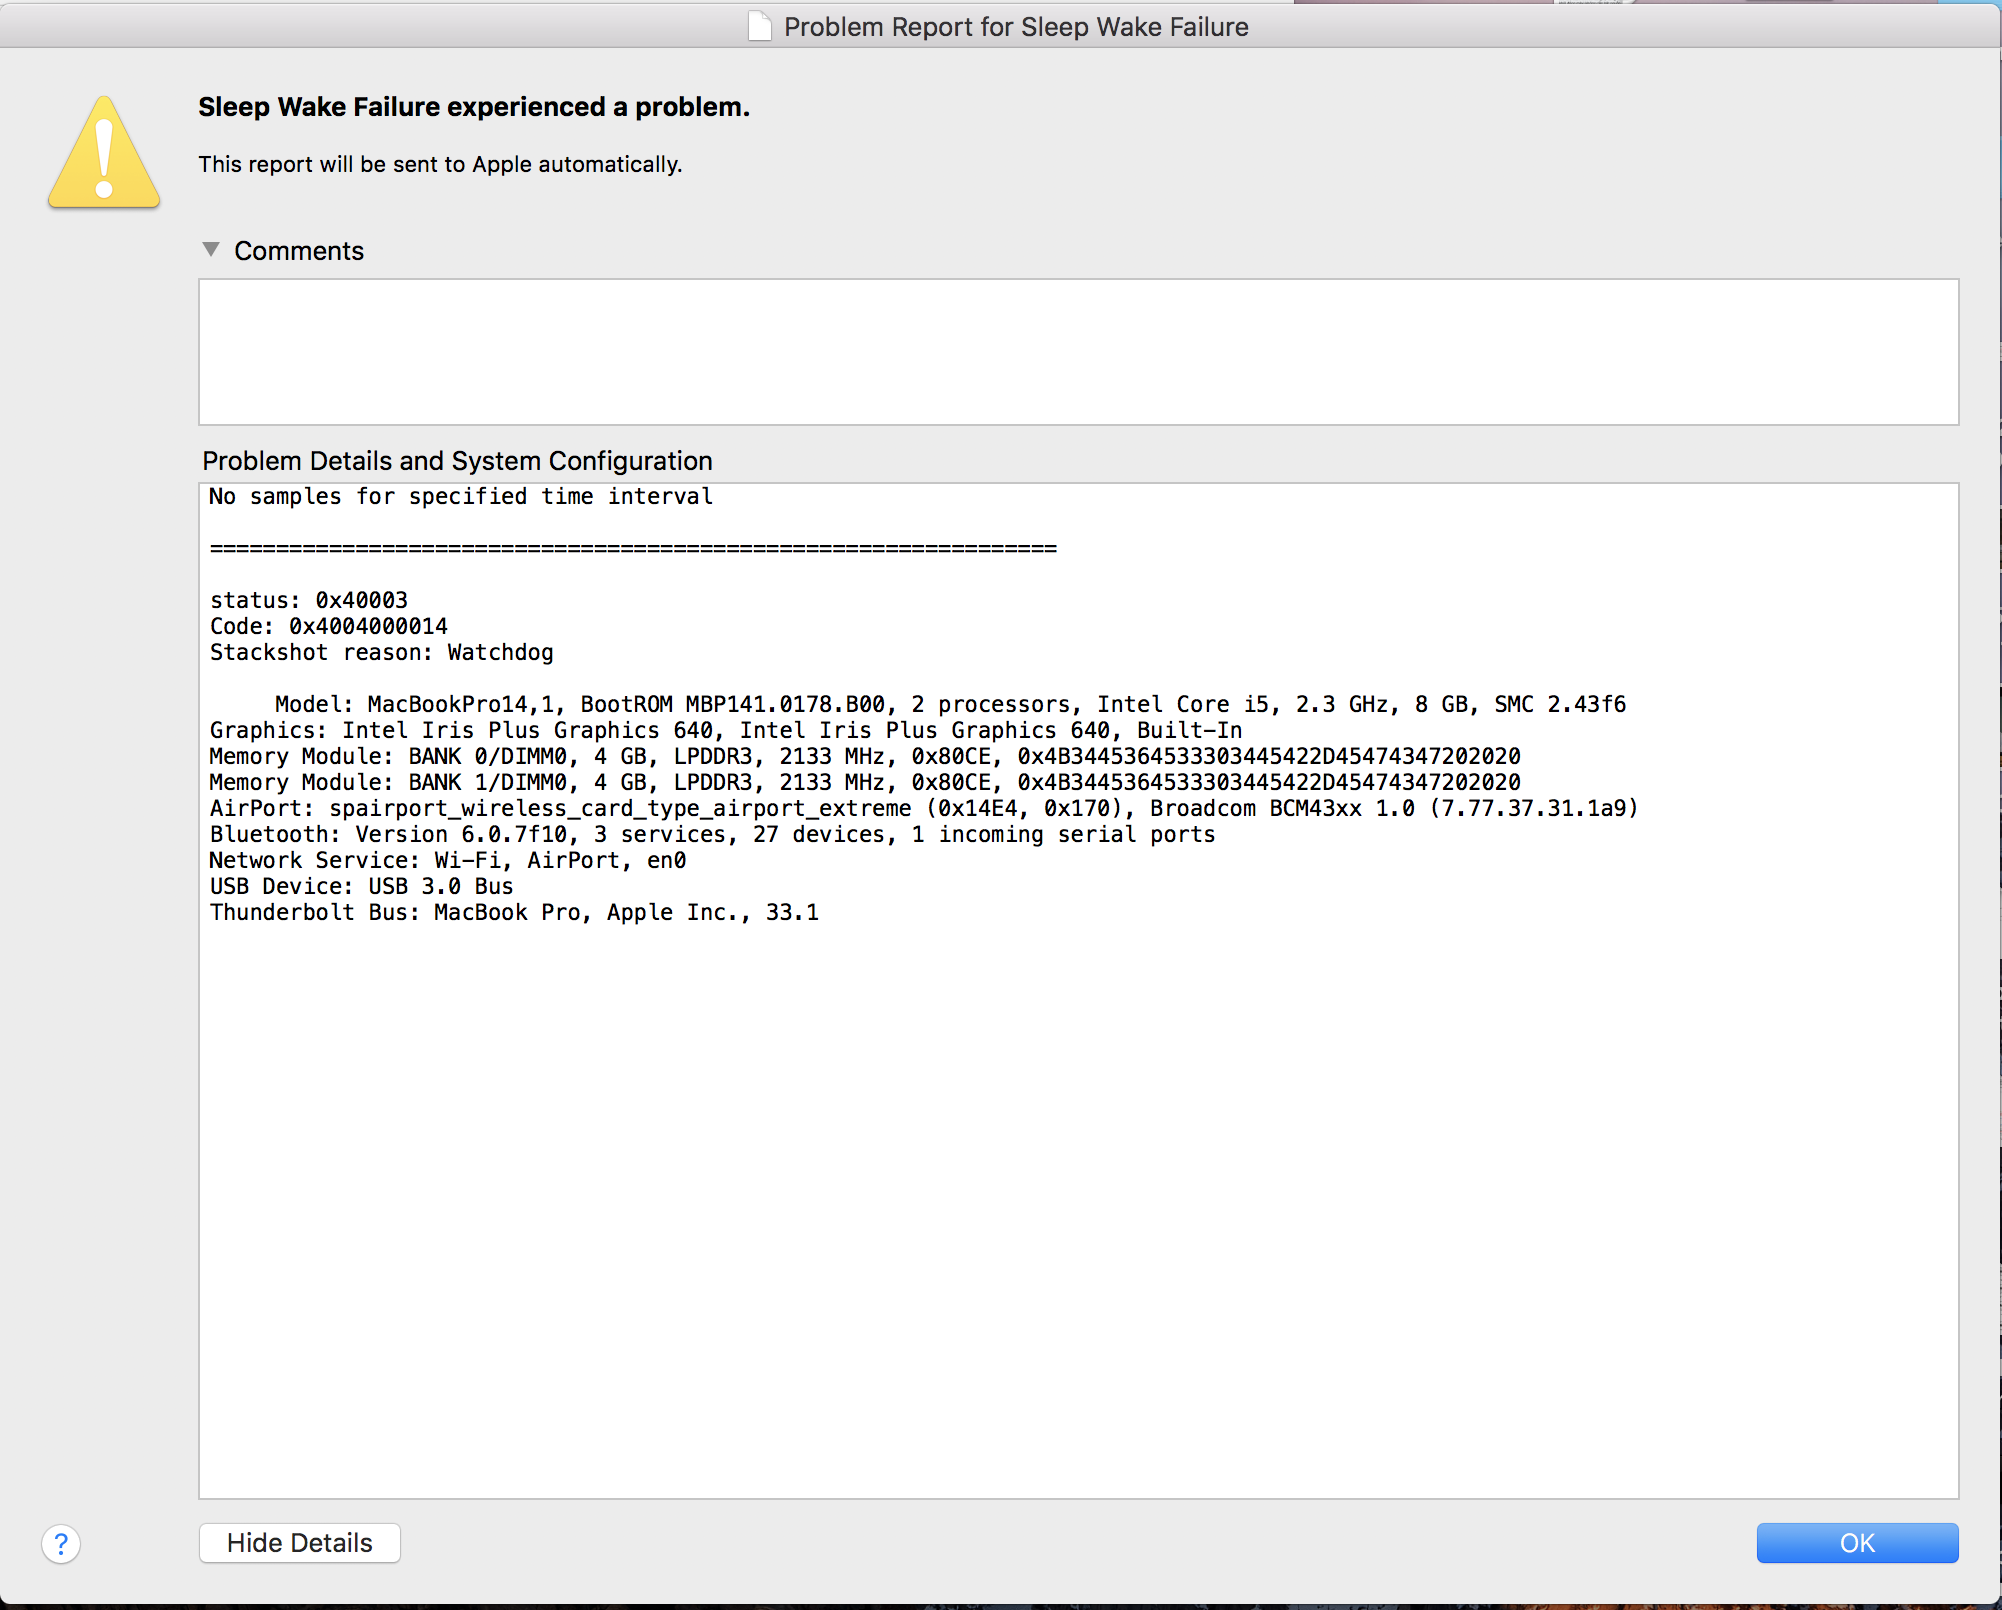Hide Details button click

300,1543
